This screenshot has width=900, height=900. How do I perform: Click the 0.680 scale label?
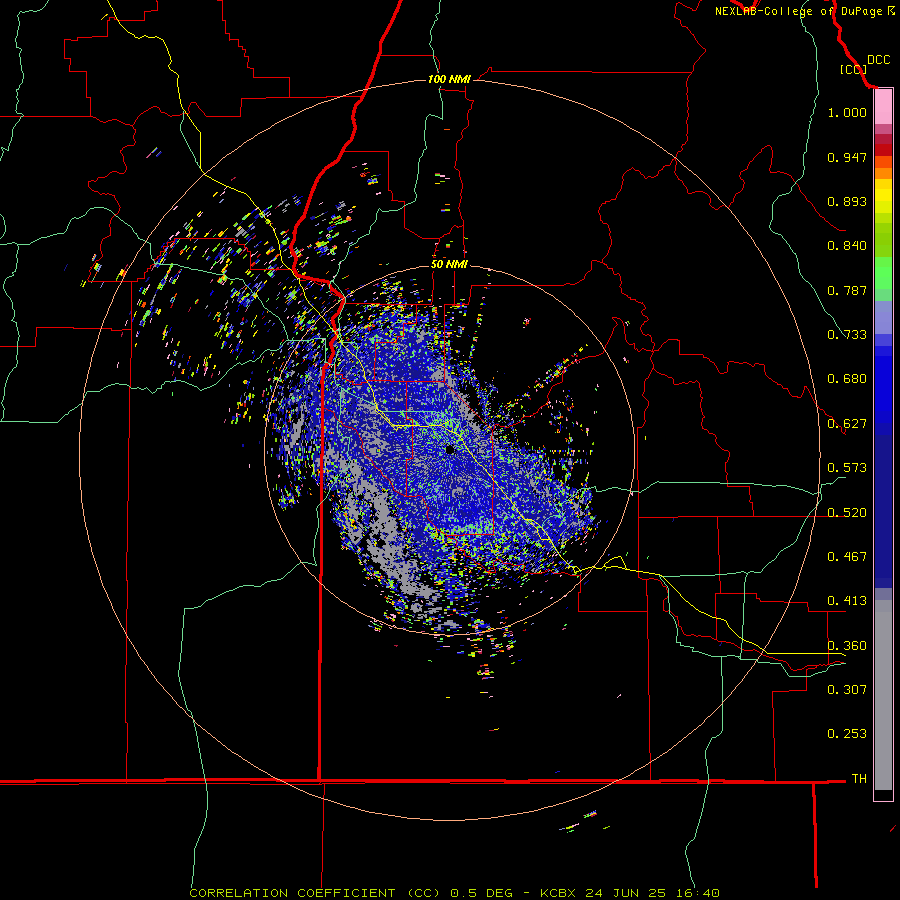pos(847,378)
